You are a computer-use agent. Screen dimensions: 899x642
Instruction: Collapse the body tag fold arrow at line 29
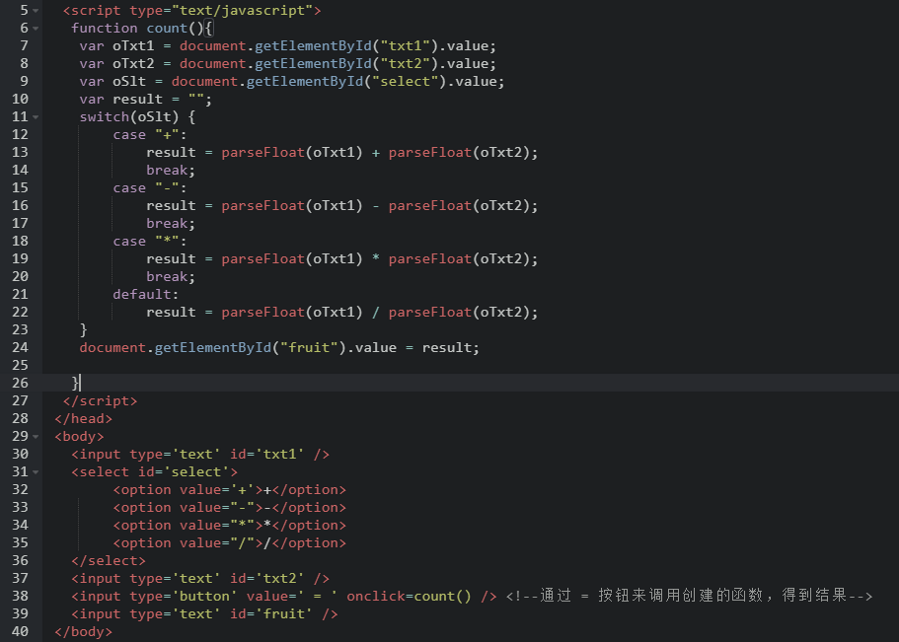pyautogui.click(x=36, y=437)
